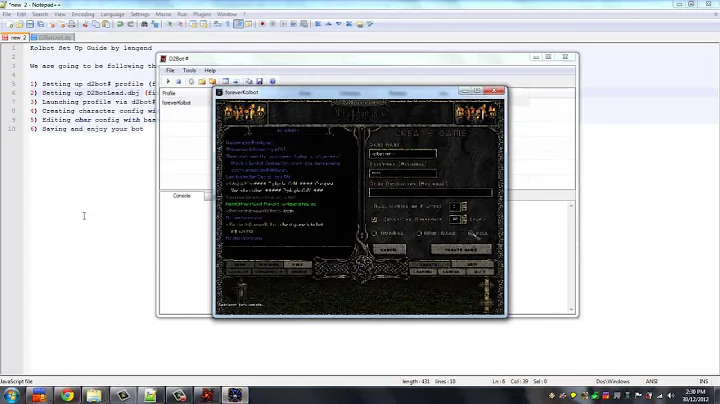Click the D2Bot console vertical scrollbar

[571, 257]
